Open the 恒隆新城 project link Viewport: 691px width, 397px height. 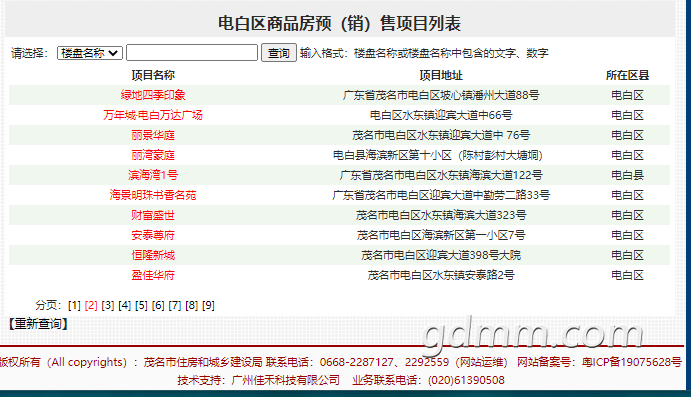click(x=153, y=256)
